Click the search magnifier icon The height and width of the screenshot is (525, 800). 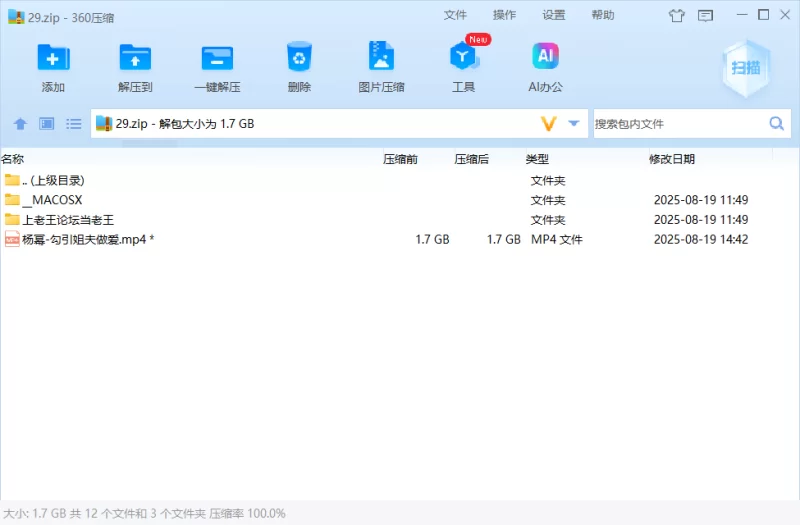pos(777,123)
